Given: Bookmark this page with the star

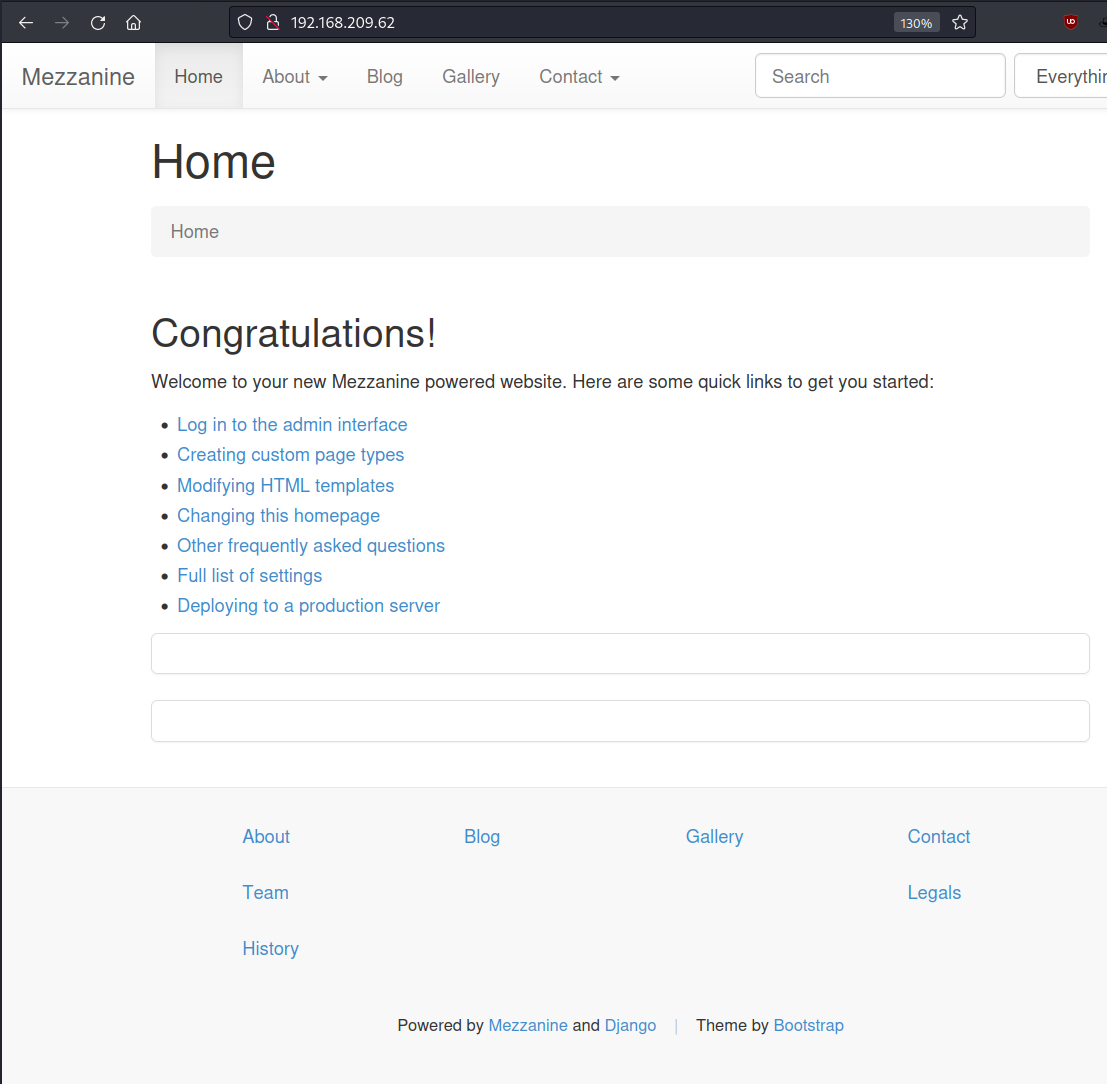Looking at the screenshot, I should point(960,22).
